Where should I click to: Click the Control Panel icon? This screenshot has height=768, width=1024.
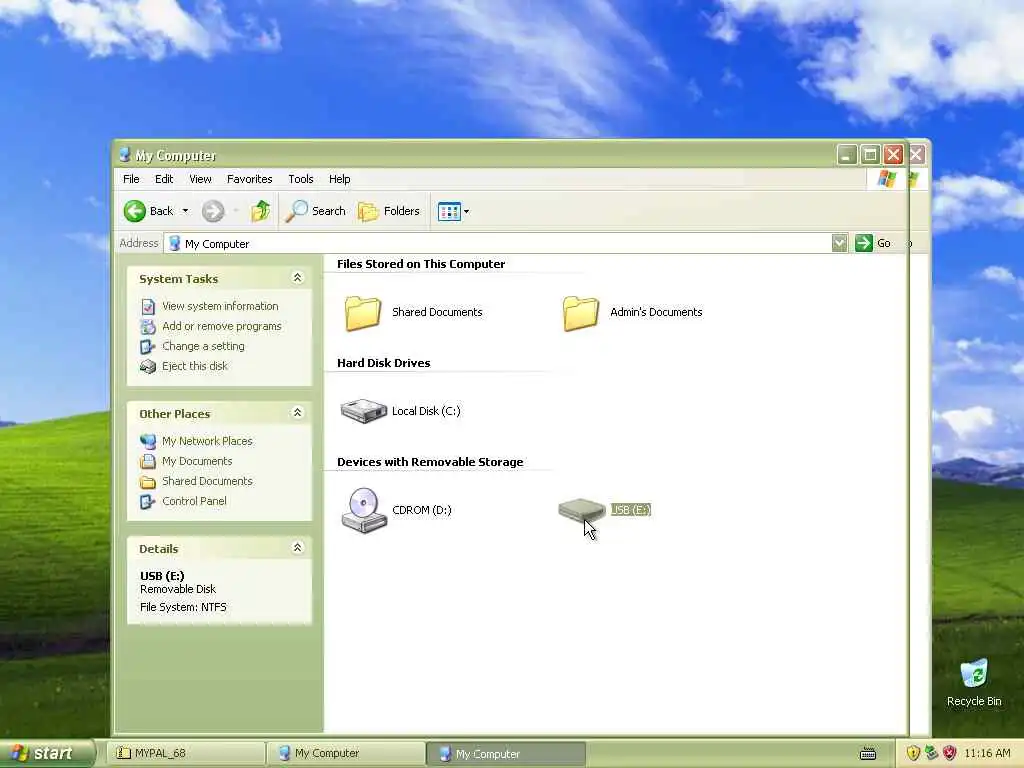pyautogui.click(x=148, y=501)
